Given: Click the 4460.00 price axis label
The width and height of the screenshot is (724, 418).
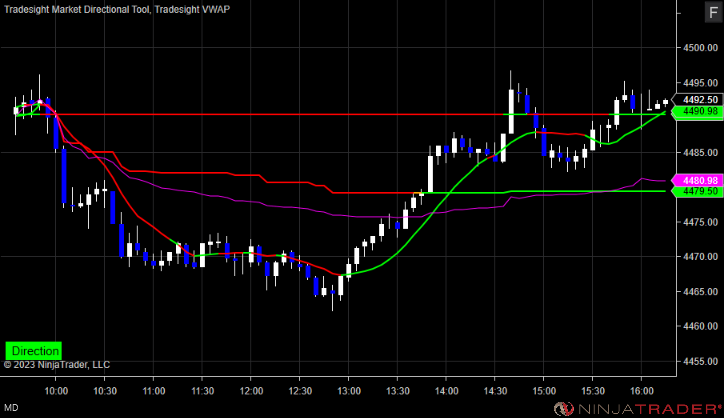Looking at the screenshot, I should (700, 327).
